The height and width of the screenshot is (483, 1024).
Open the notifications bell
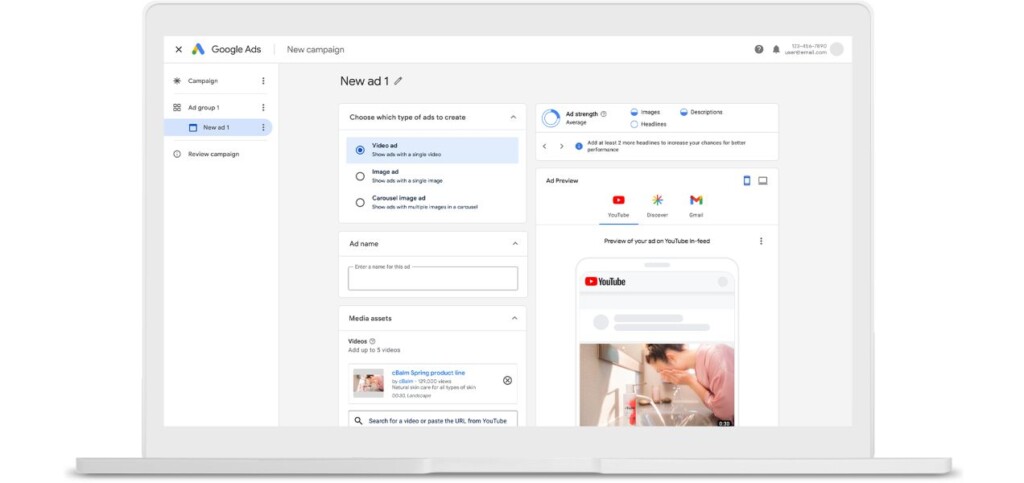coord(776,49)
